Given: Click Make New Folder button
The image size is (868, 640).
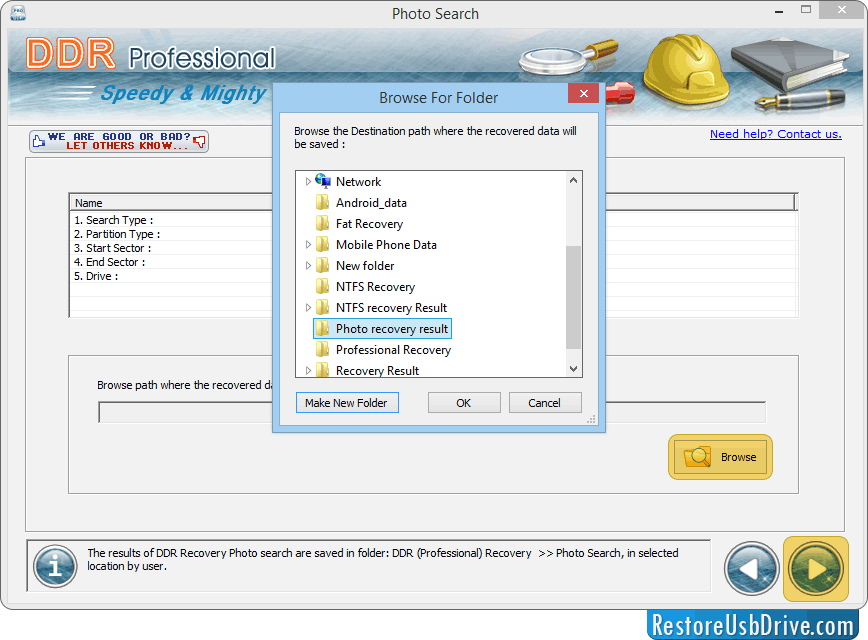Looking at the screenshot, I should pos(347,402).
